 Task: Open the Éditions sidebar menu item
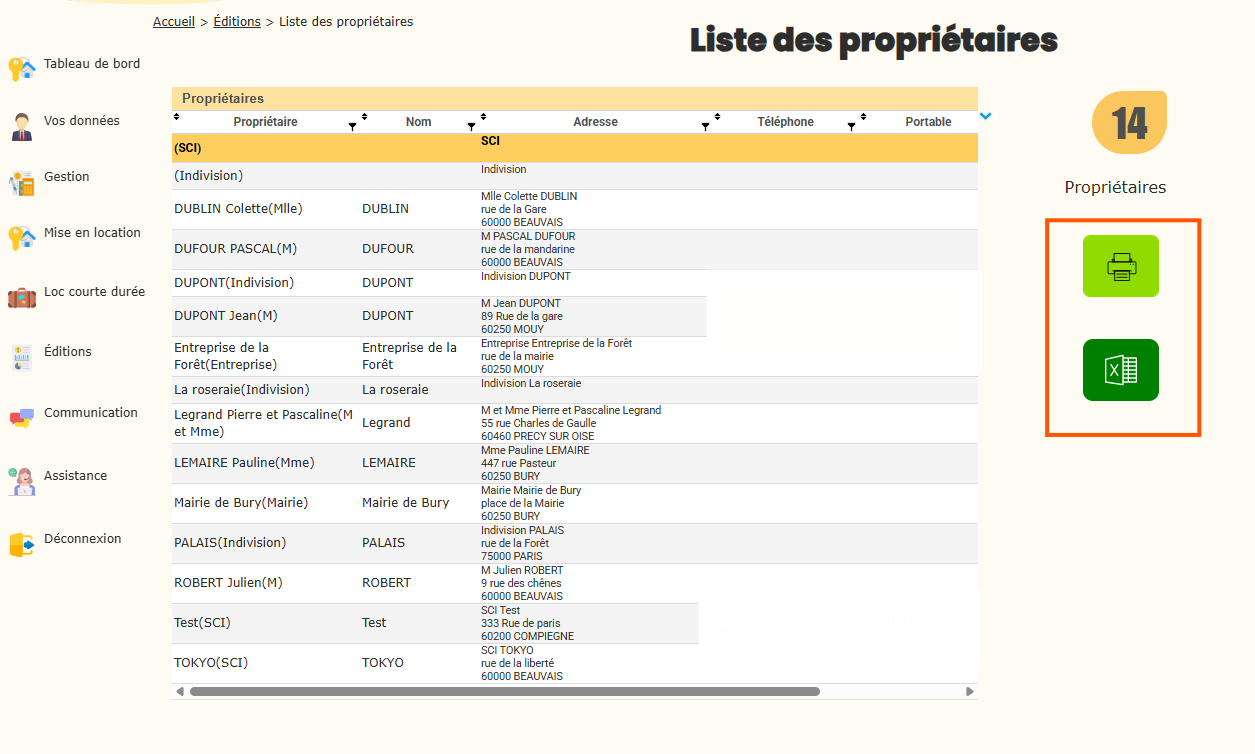pyautogui.click(x=67, y=352)
